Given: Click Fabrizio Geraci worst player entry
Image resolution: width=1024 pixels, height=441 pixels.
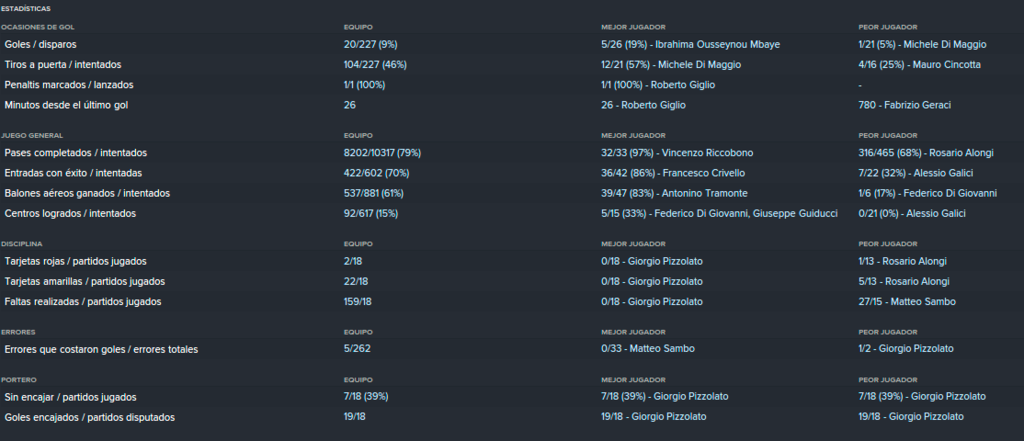Looking at the screenshot, I should (904, 105).
